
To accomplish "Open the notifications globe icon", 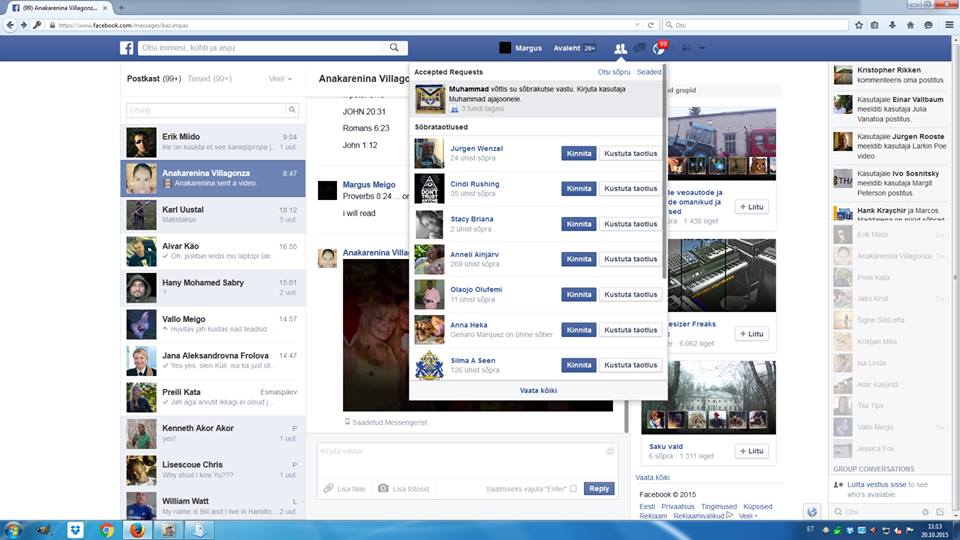I will [659, 49].
